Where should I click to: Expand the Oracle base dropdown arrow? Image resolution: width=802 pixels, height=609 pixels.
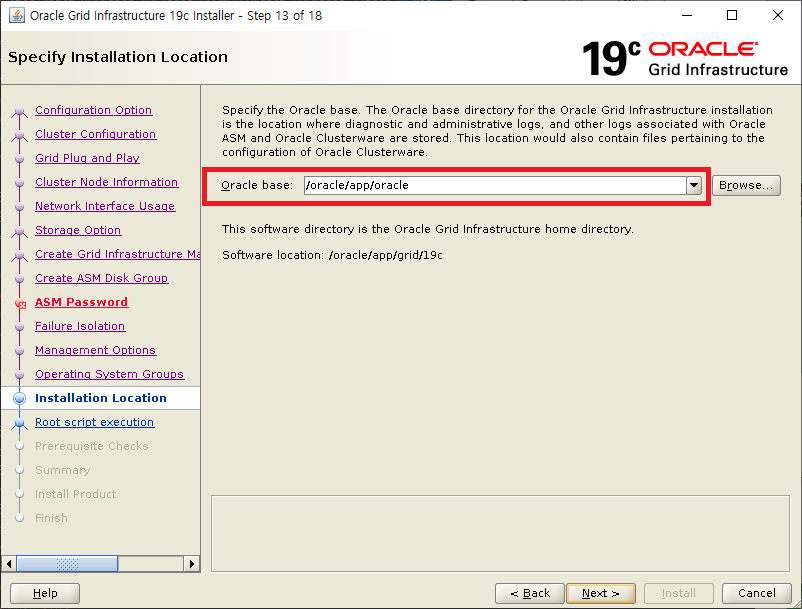(x=694, y=185)
